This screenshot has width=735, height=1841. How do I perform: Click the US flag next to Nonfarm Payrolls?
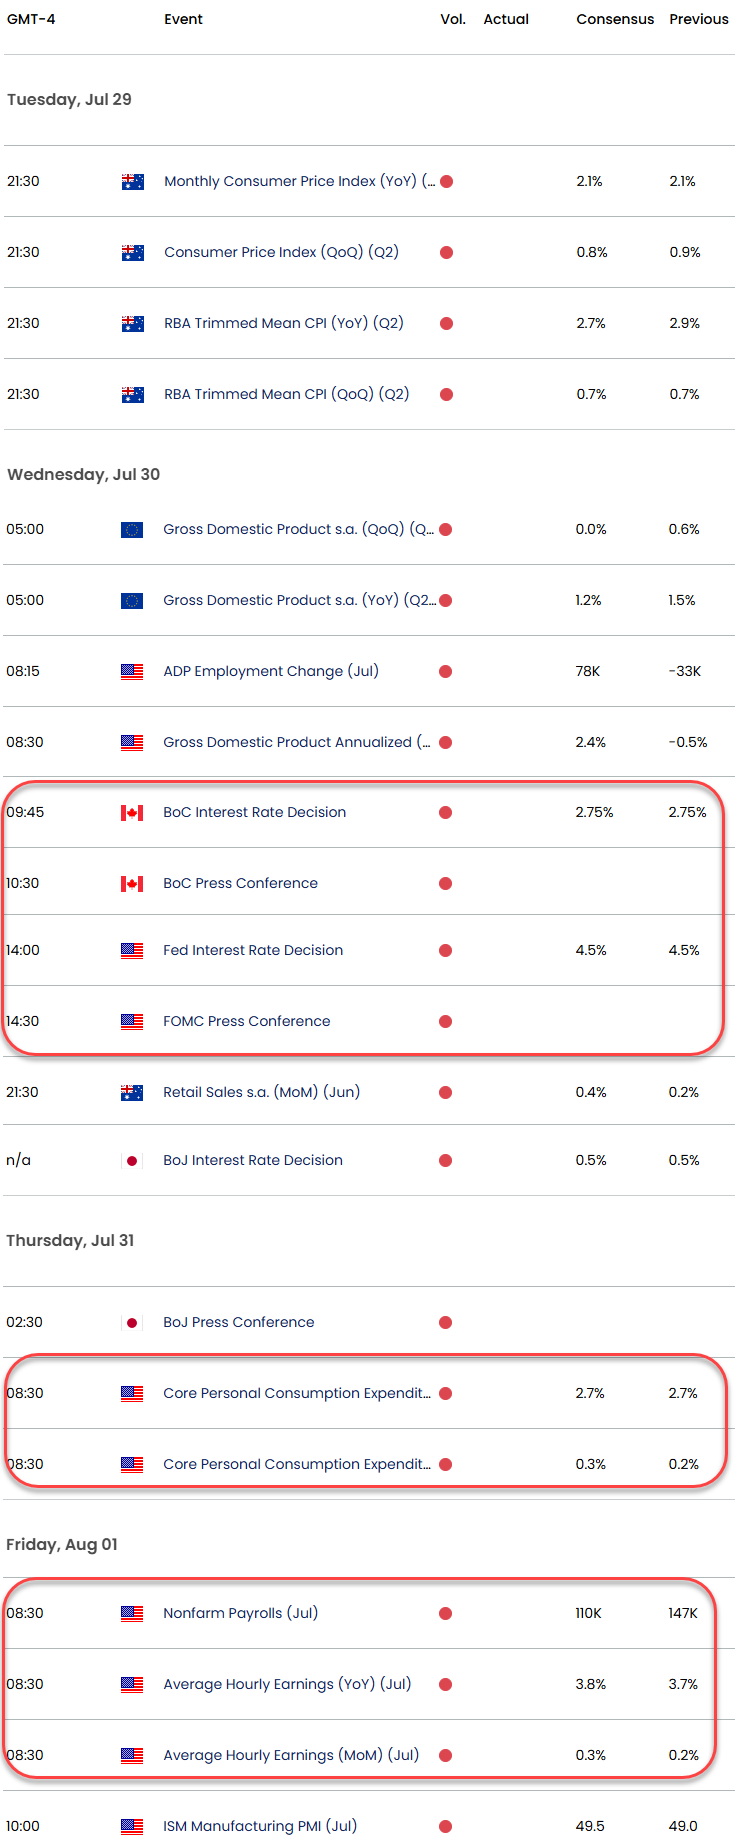(131, 1614)
